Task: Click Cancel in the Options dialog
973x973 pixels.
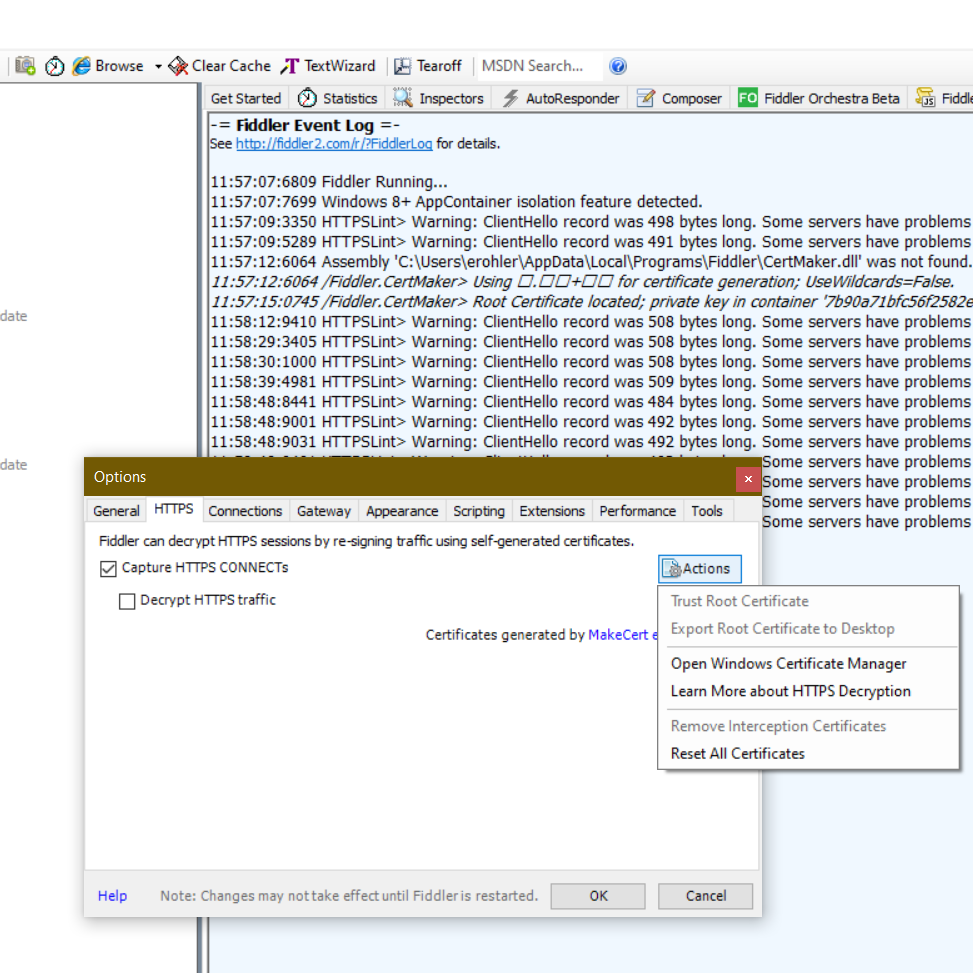Action: click(706, 896)
